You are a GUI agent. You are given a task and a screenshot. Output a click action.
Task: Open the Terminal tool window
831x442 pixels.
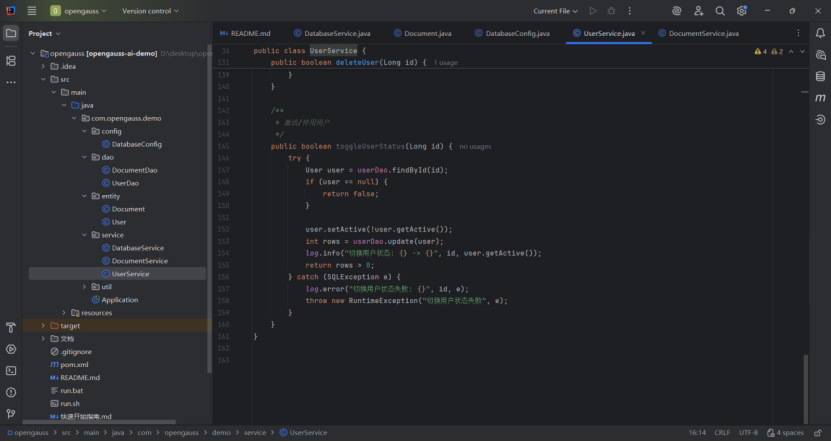(x=11, y=371)
